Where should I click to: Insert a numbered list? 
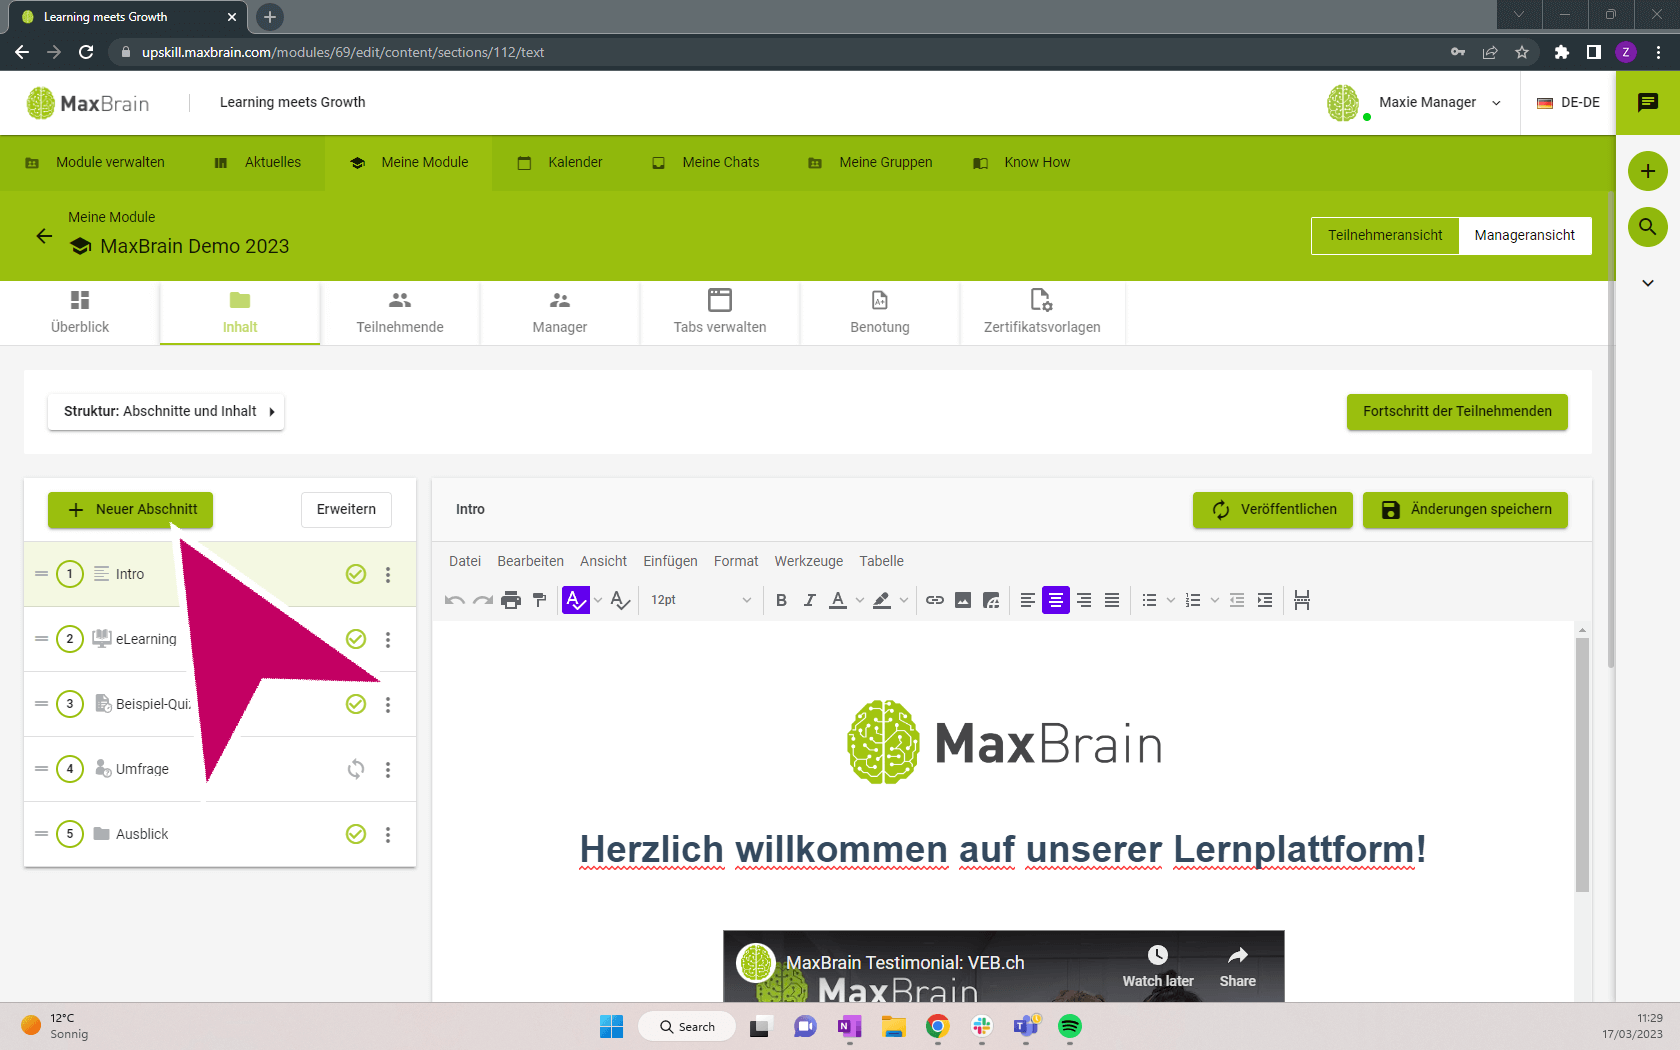coord(1193,600)
